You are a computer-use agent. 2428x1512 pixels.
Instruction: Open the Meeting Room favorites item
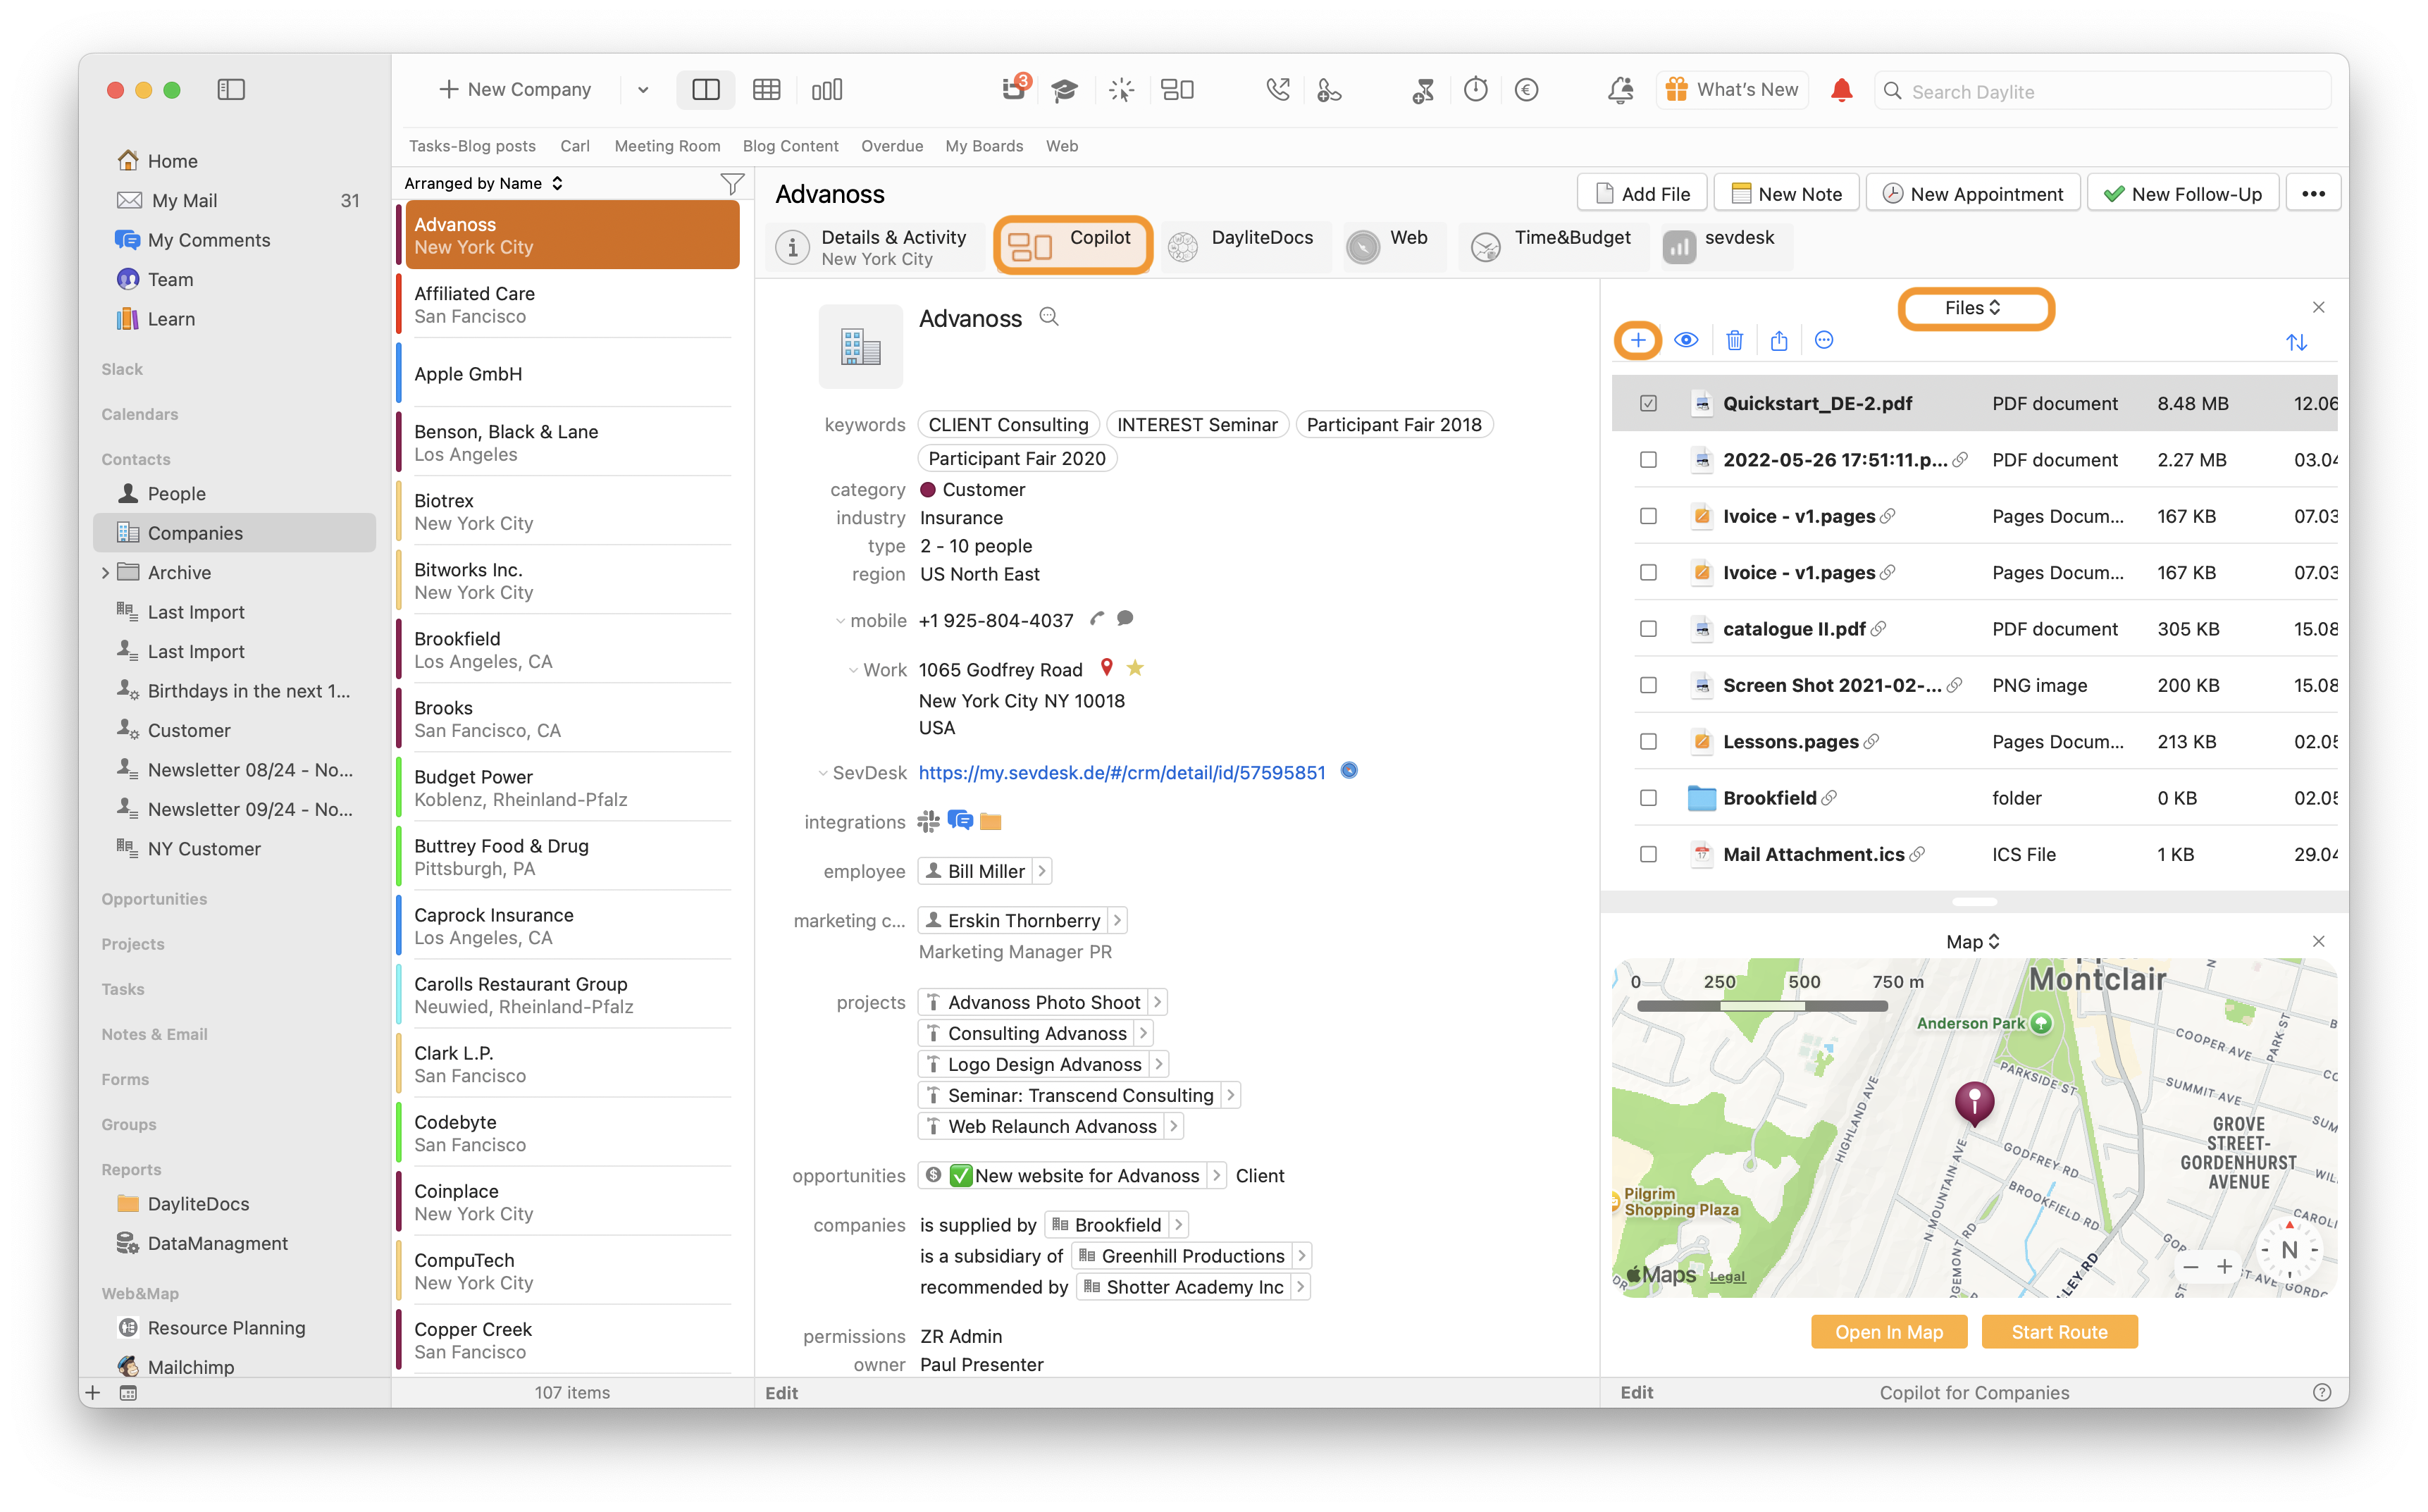(x=667, y=146)
